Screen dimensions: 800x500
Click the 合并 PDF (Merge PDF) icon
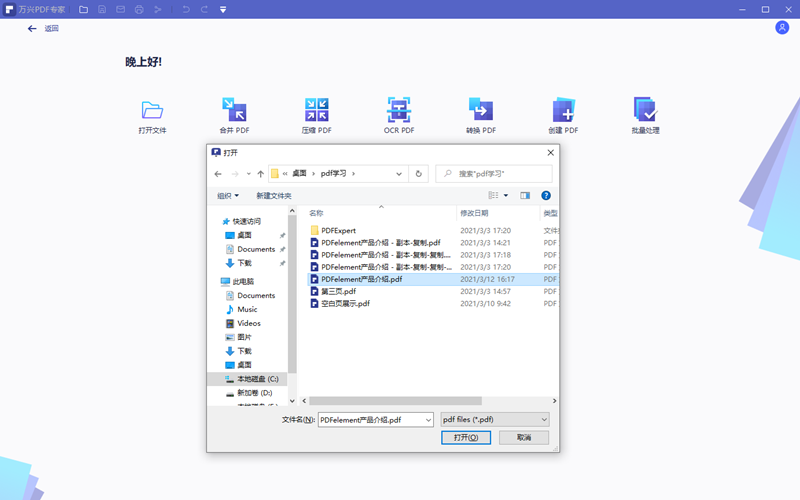click(x=234, y=110)
